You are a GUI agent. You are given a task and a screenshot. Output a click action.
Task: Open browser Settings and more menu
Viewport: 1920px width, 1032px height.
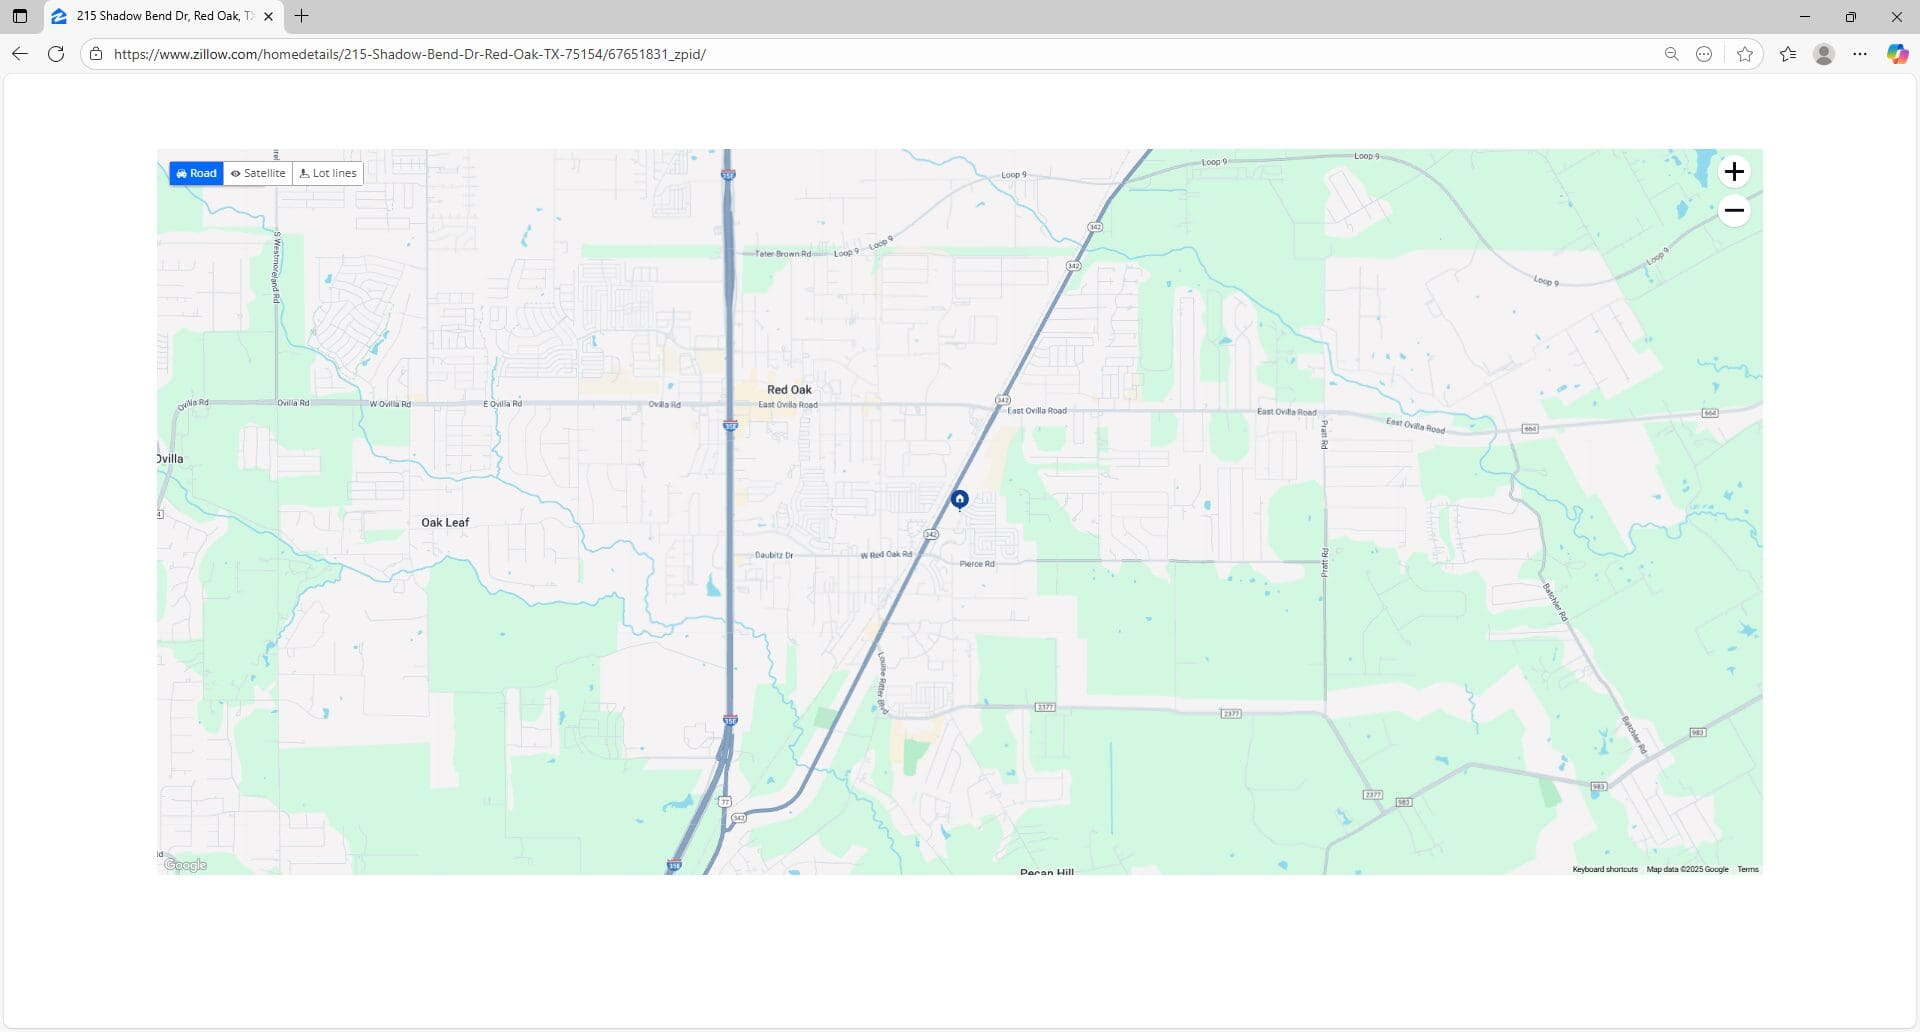(1859, 54)
